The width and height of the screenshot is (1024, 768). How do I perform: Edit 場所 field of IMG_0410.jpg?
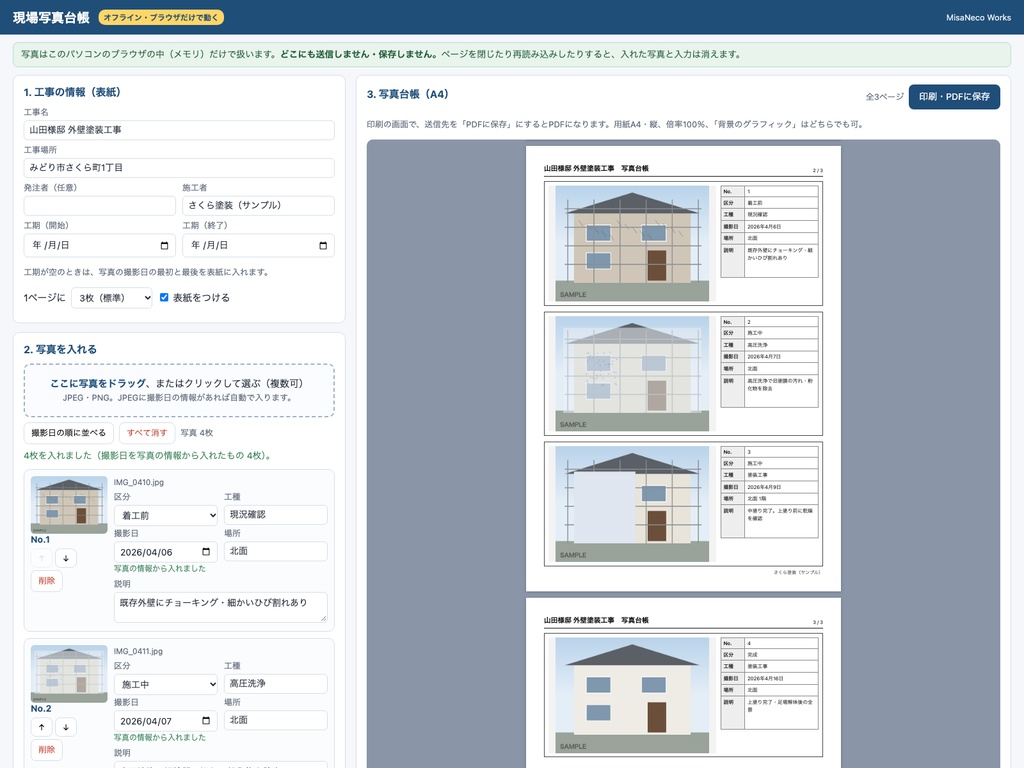[x=276, y=551]
